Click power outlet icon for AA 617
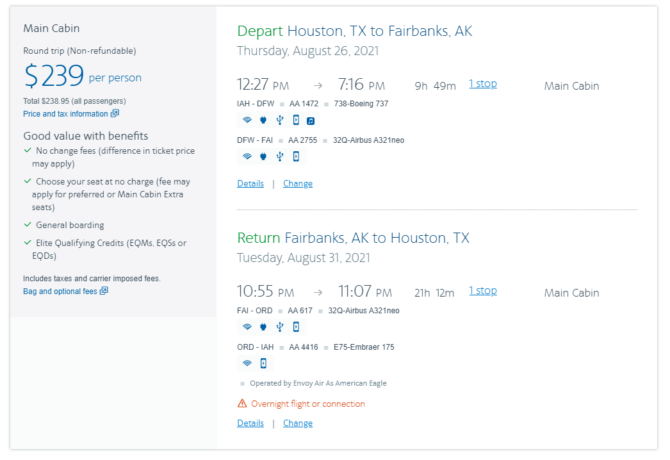Screen dimensions: 670x460 (x=263, y=326)
